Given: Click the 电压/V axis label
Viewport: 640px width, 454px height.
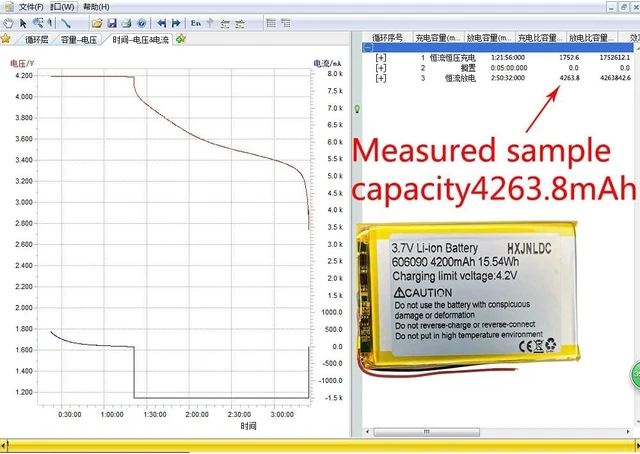Looking at the screenshot, I should [22, 63].
